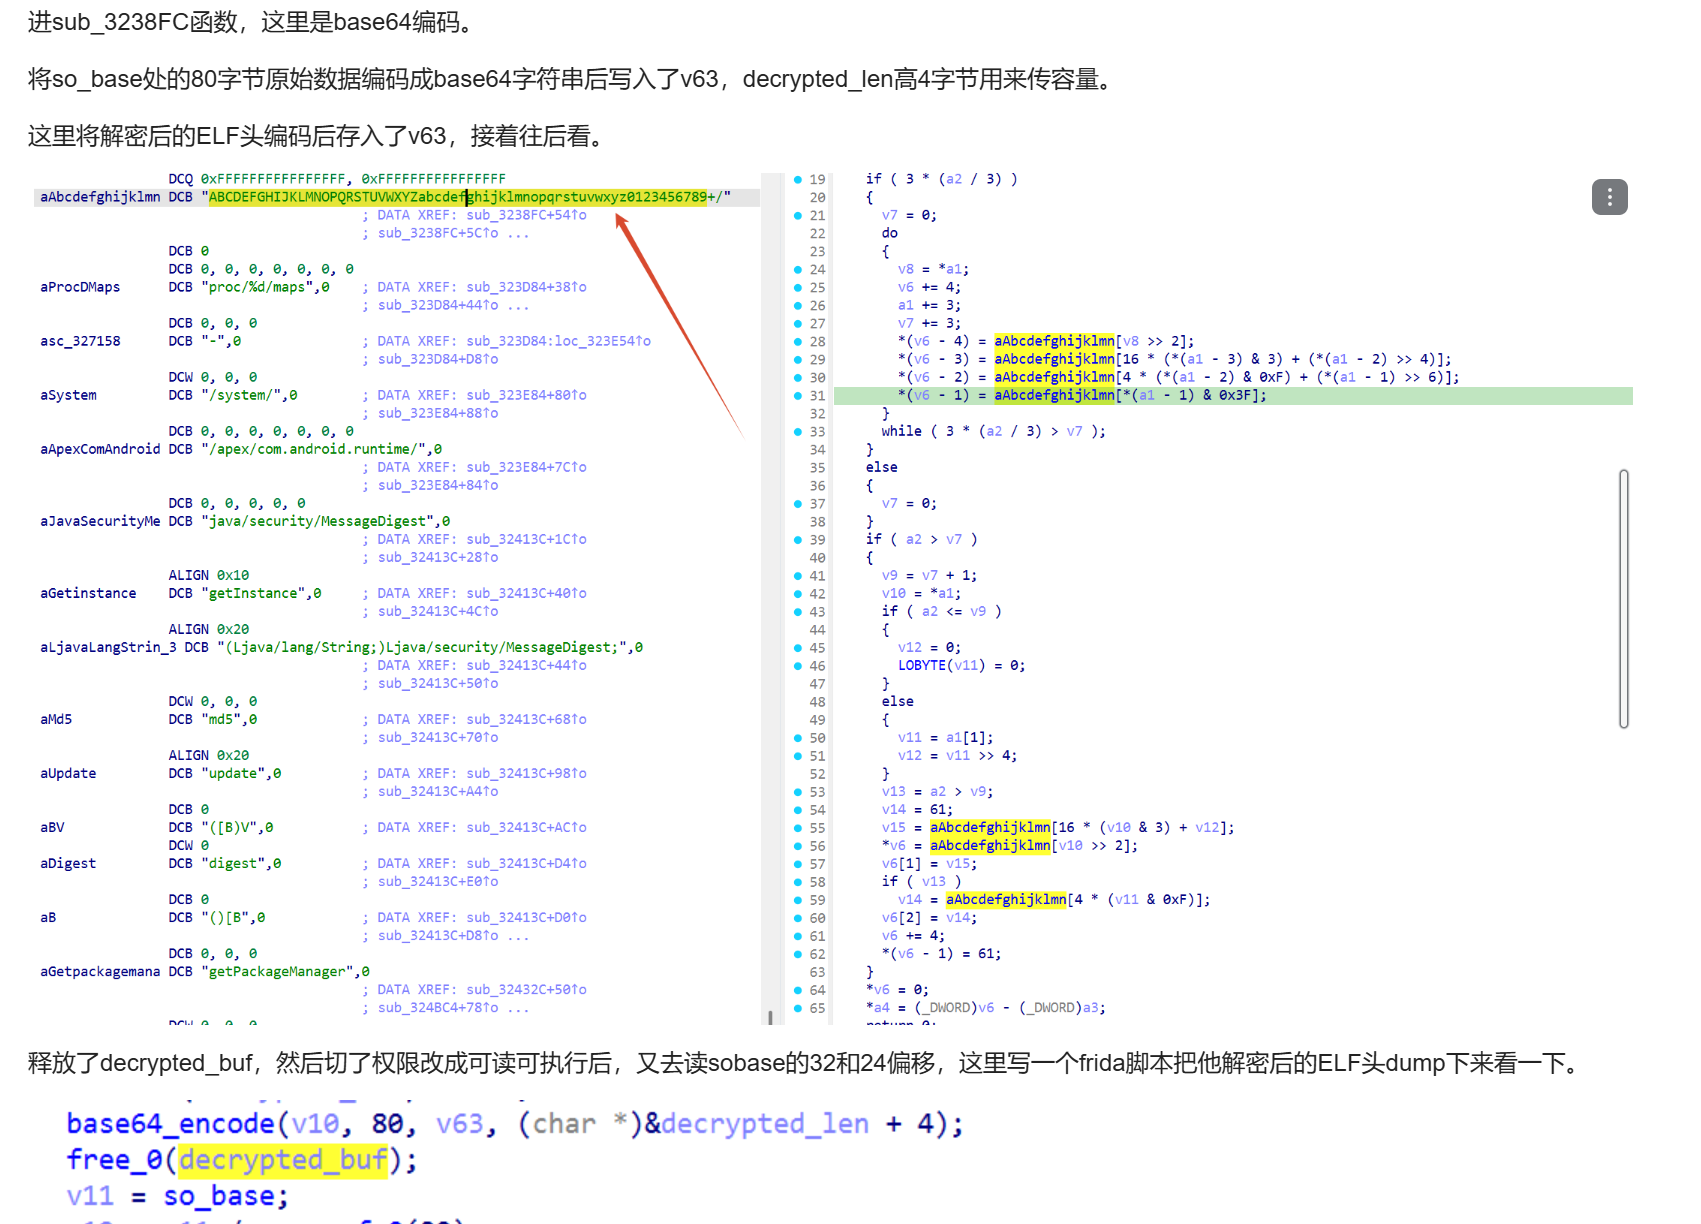Image resolution: width=1701 pixels, height=1224 pixels.
Task: Click the aUpdate label
Action: point(68,773)
